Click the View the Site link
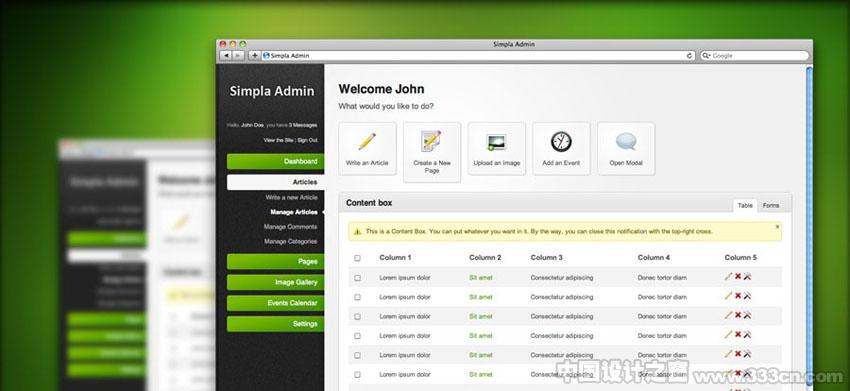Image resolution: width=850 pixels, height=391 pixels. [x=279, y=140]
